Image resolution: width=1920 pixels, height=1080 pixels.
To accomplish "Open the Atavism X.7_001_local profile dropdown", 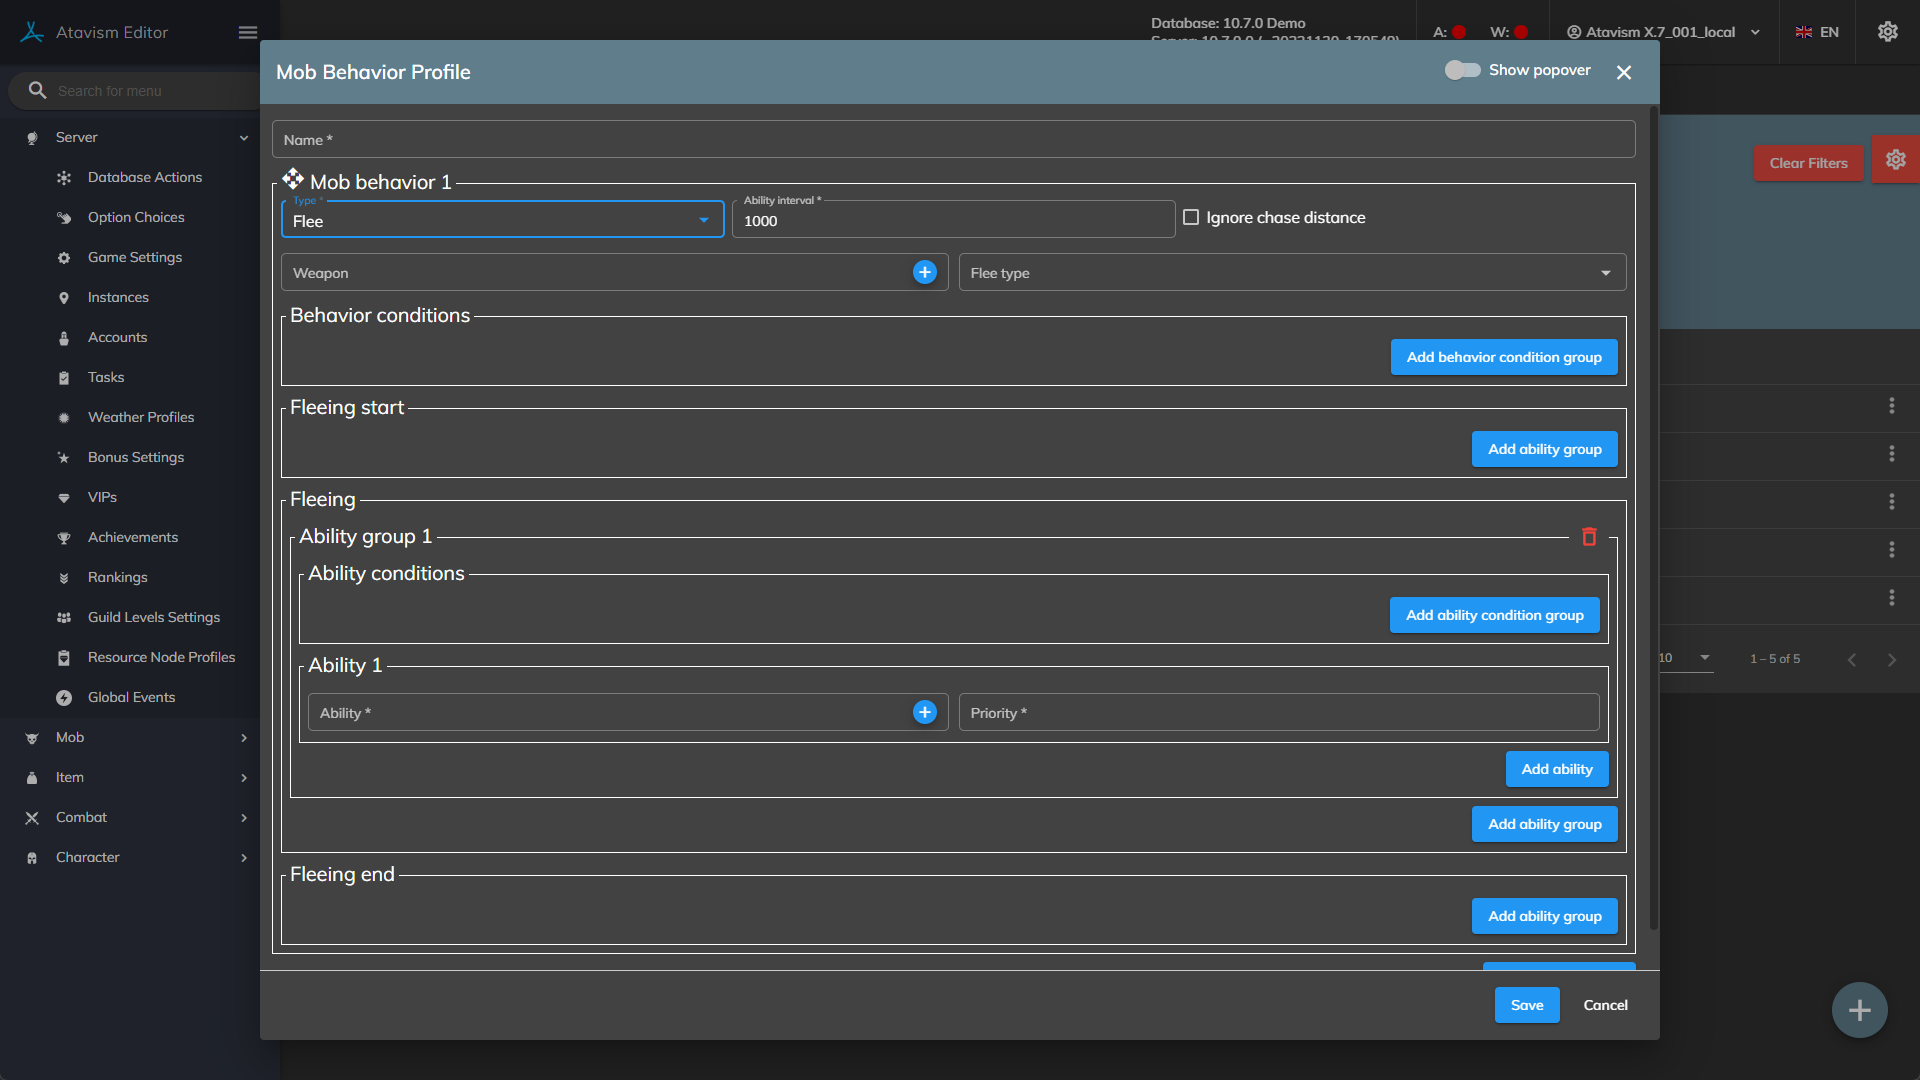I will tap(1664, 32).
